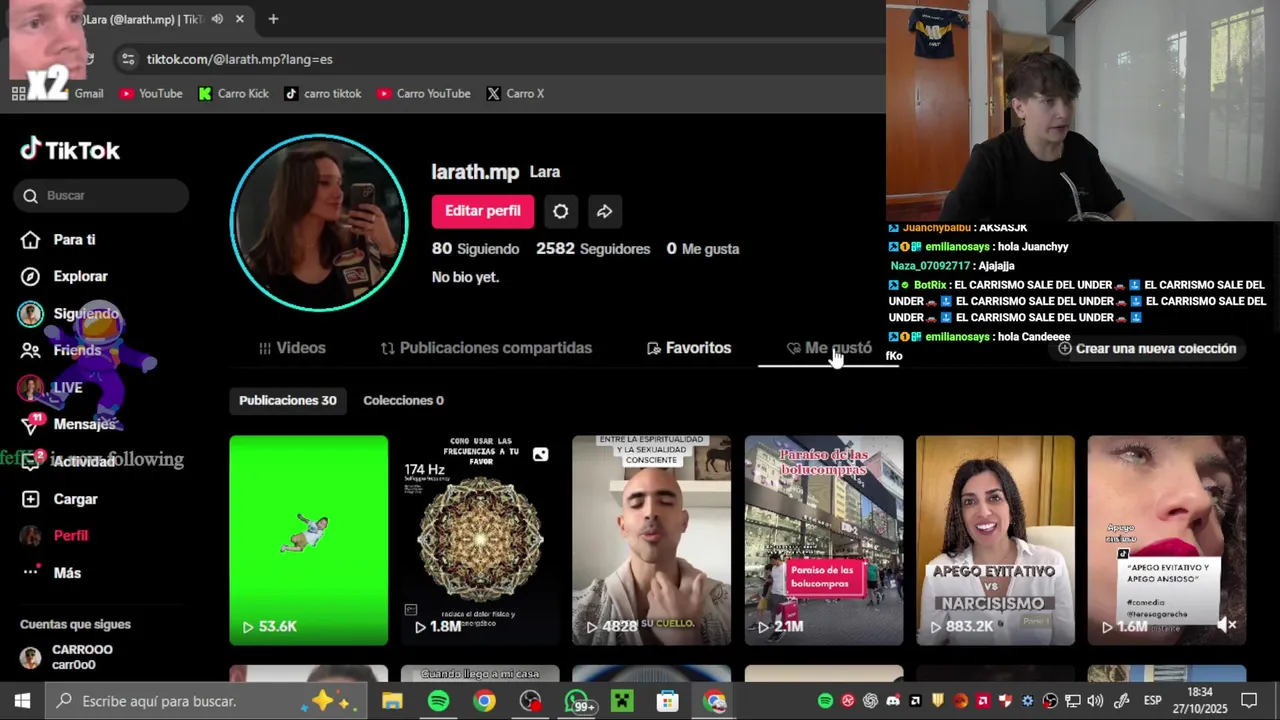Open OBS Studio from the taskbar

click(530, 701)
